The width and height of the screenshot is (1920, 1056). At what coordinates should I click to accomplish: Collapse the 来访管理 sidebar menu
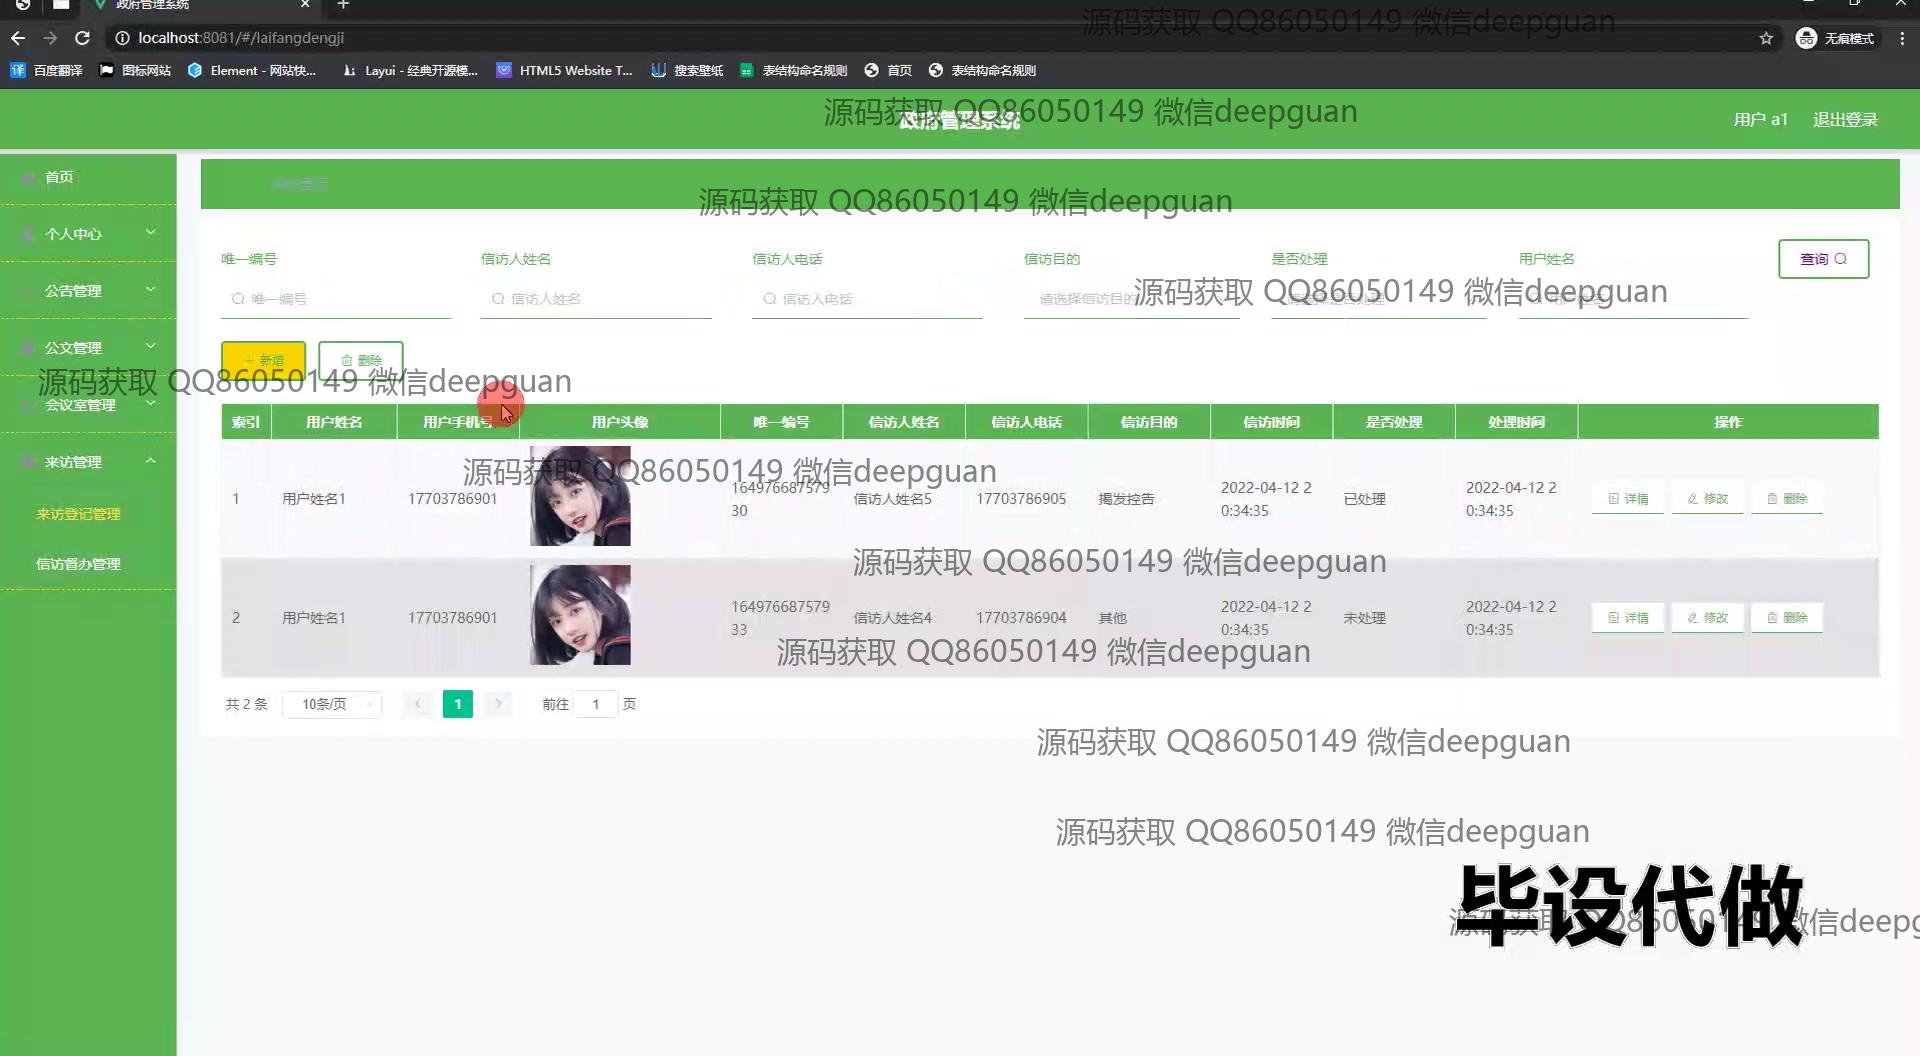[x=88, y=462]
